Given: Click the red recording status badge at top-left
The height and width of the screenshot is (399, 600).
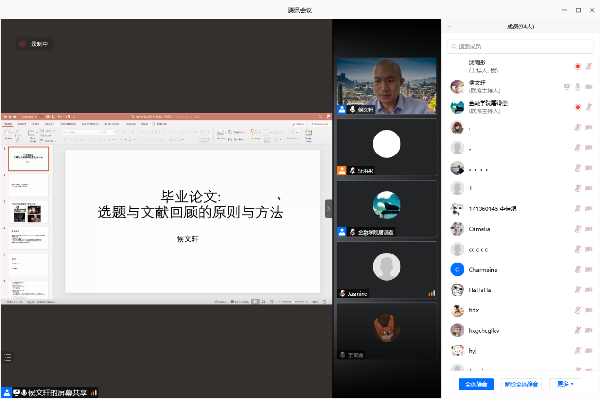Looking at the screenshot, I should 34,44.
